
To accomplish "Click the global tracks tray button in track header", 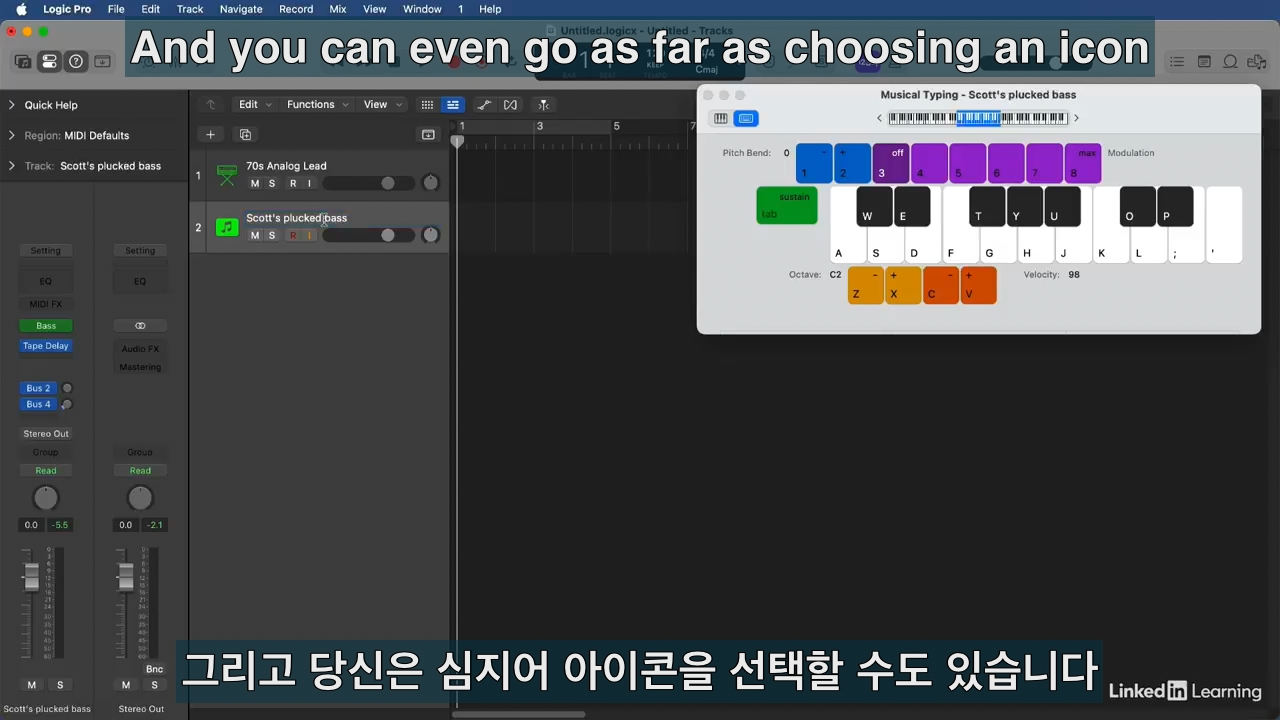I will click(x=428, y=135).
